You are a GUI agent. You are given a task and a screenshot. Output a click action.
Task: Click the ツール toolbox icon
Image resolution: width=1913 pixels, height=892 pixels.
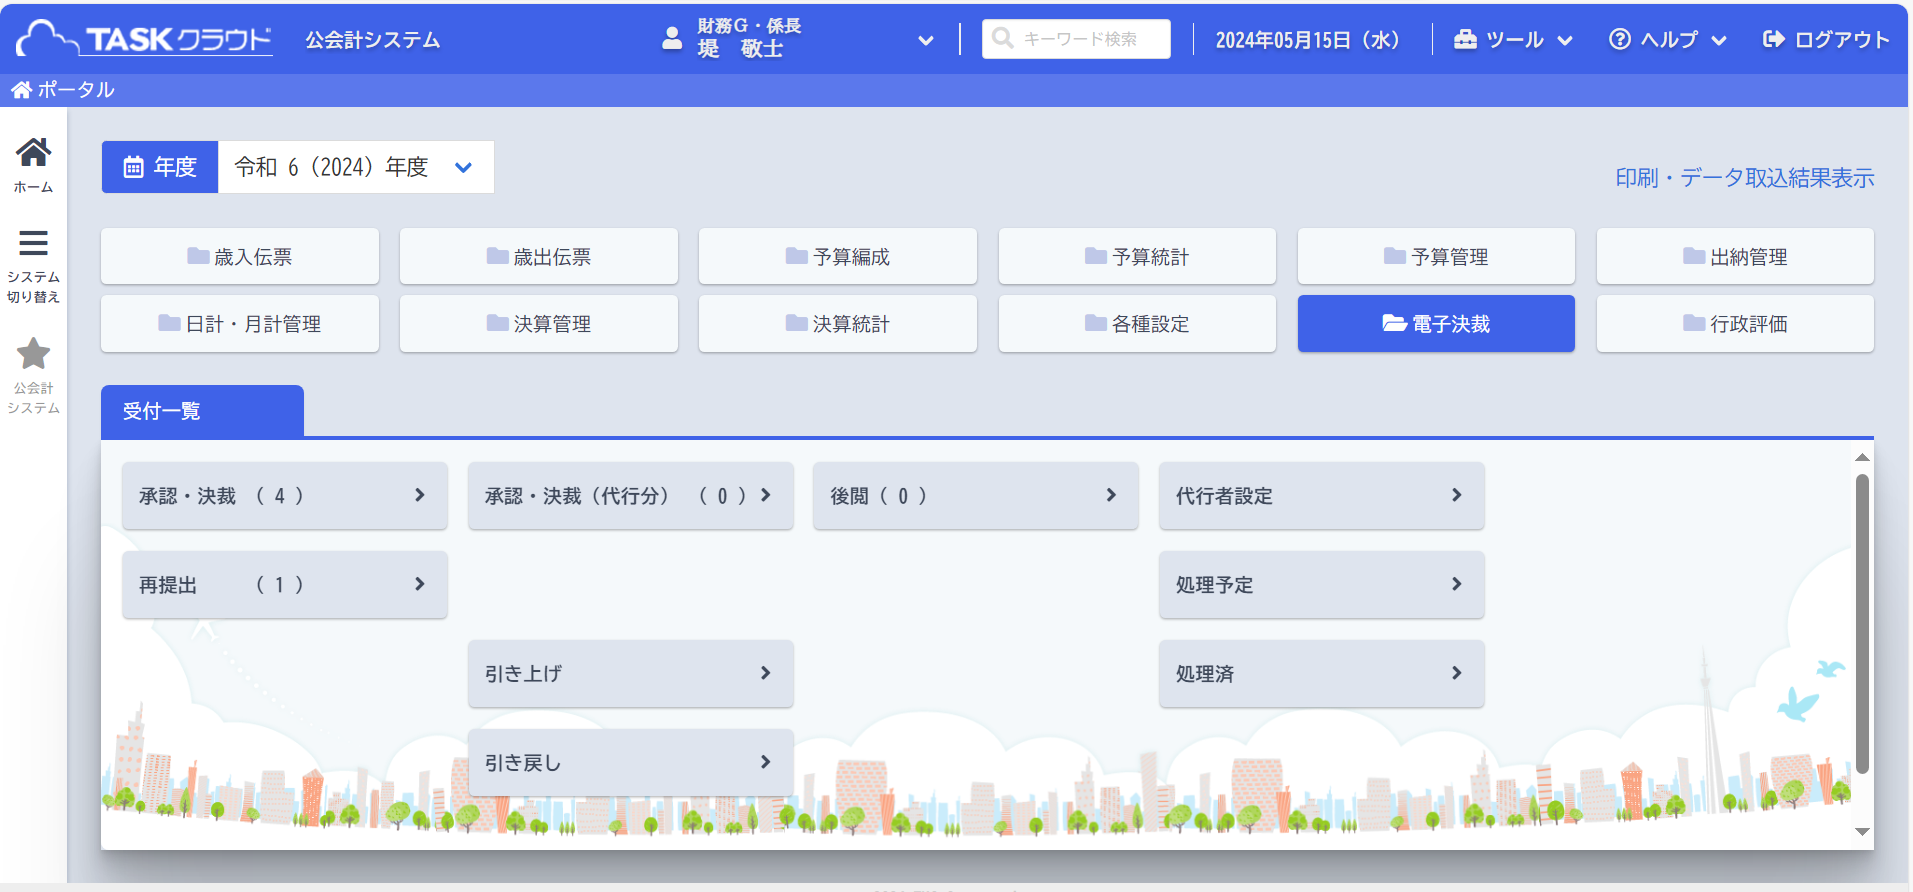click(1465, 39)
